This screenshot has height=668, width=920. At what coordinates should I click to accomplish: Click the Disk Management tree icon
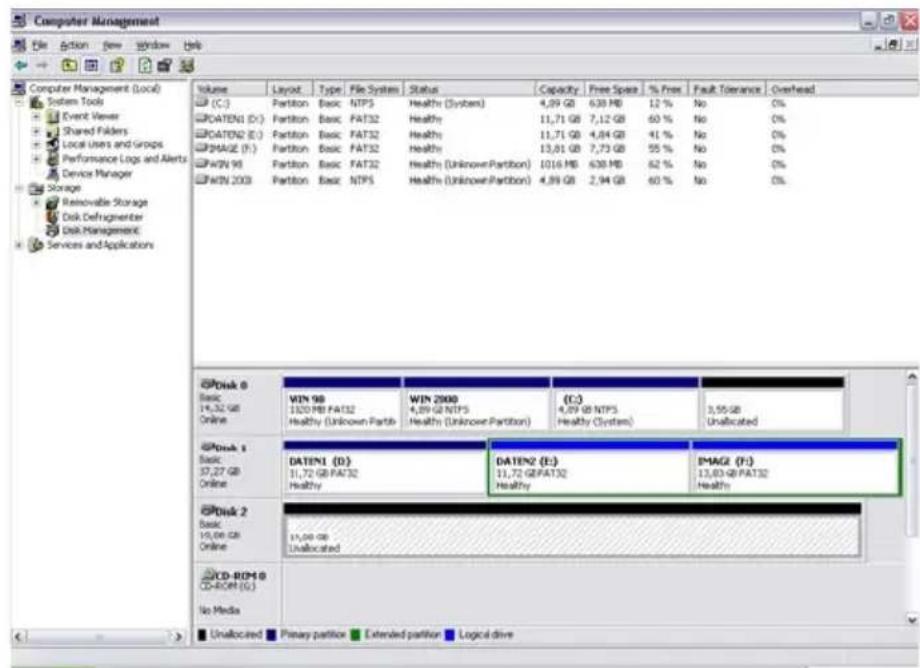pos(53,230)
